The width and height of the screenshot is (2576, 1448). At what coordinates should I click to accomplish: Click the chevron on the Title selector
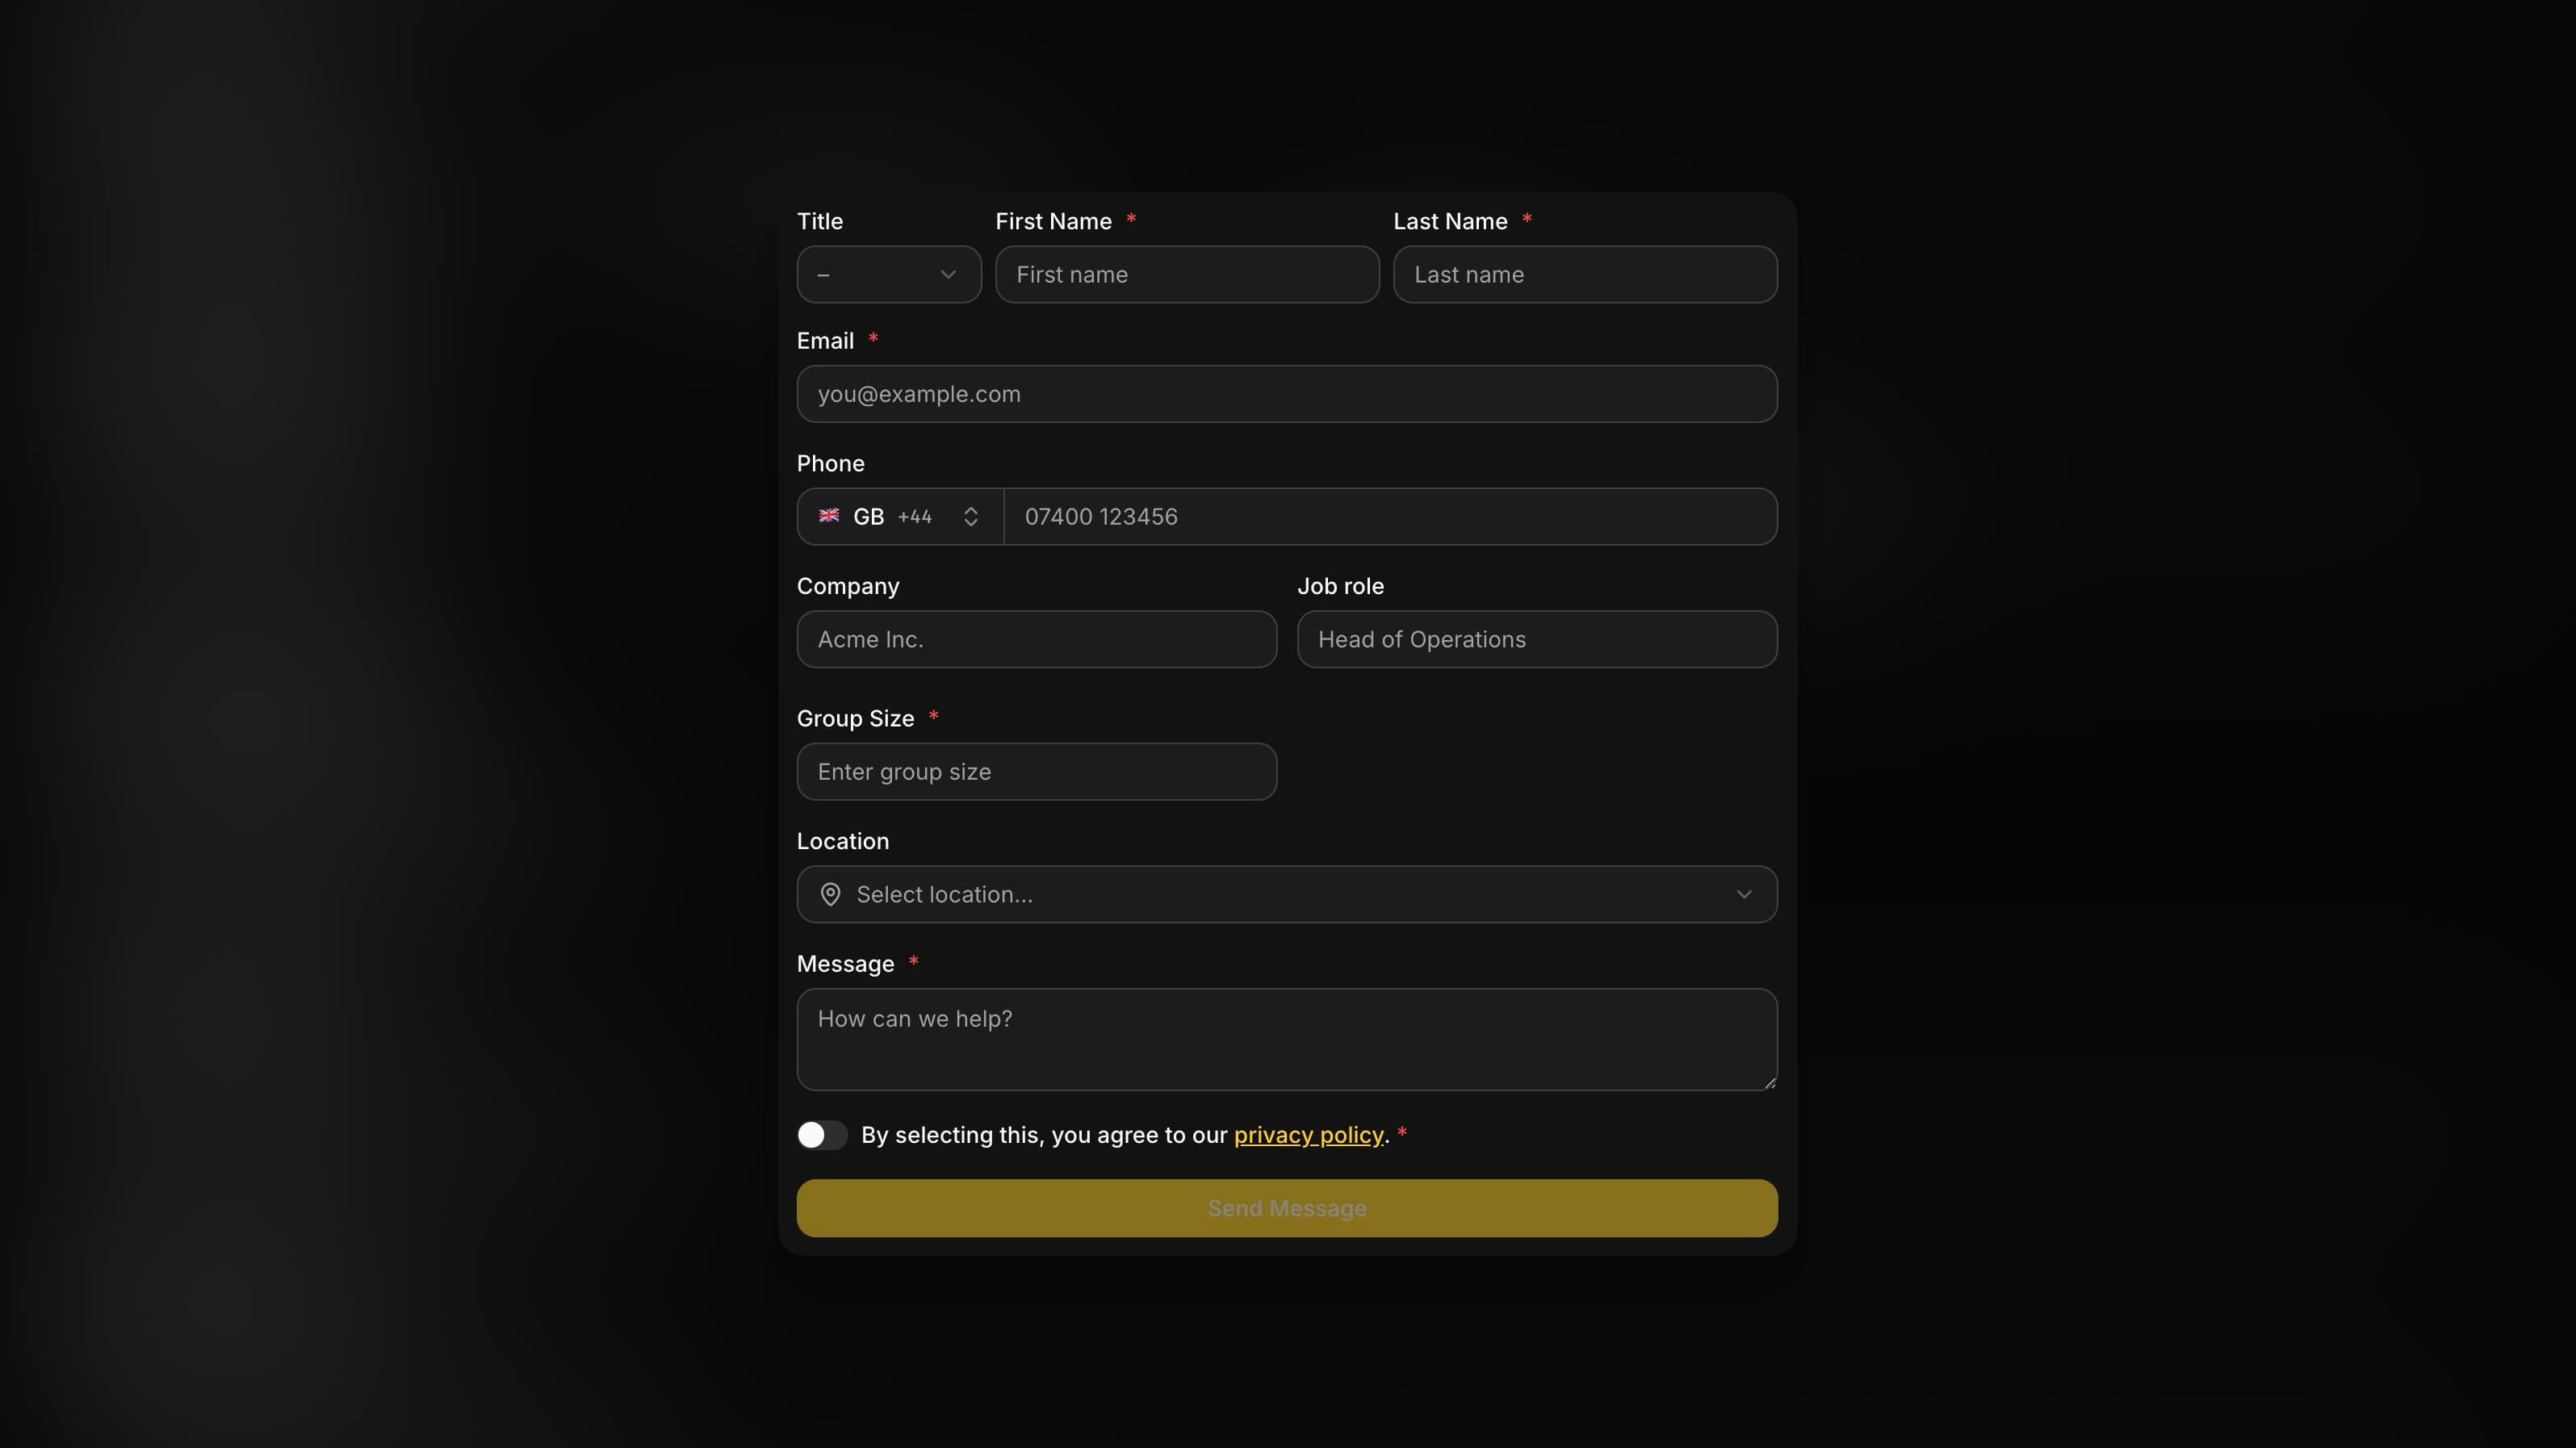point(948,274)
